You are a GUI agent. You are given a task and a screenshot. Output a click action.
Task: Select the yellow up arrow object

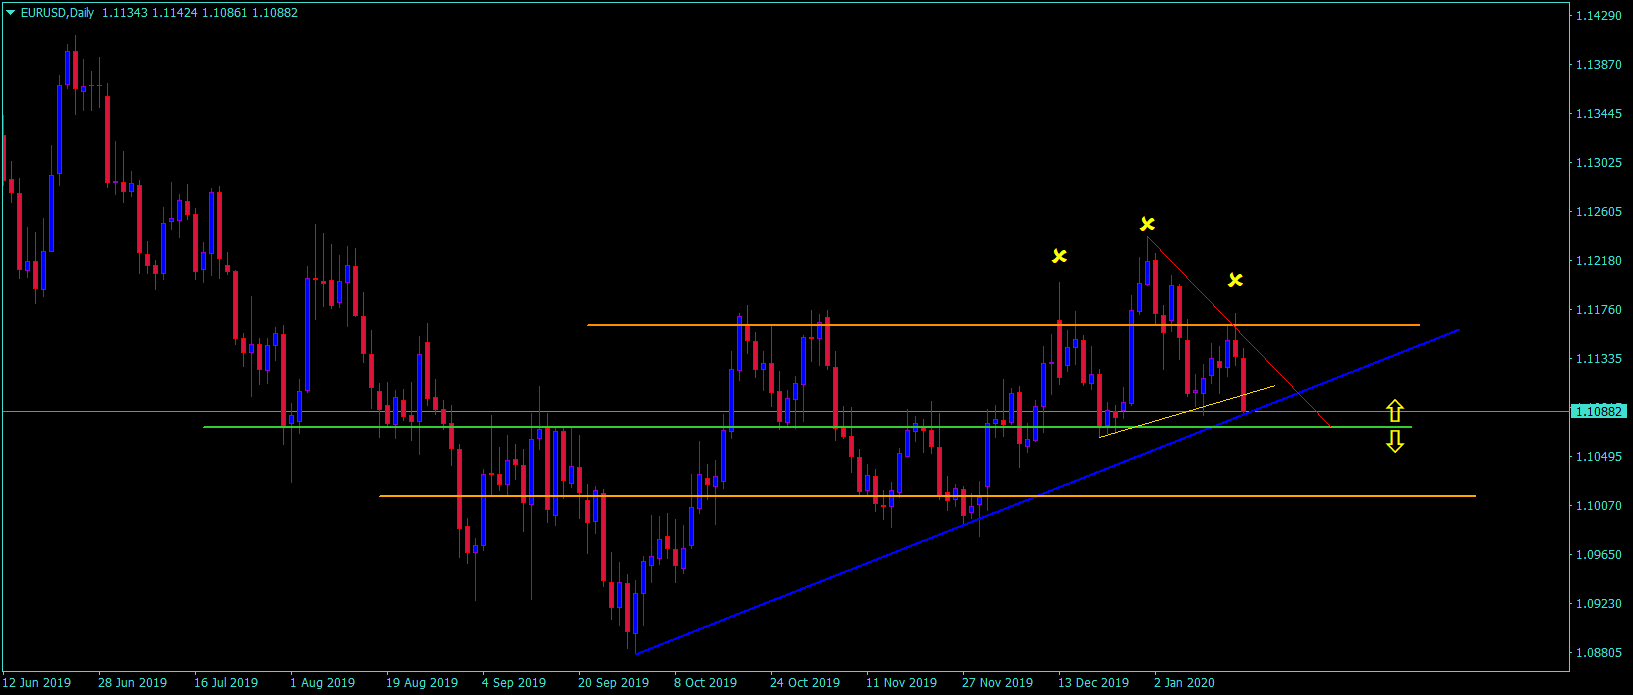click(x=1395, y=410)
